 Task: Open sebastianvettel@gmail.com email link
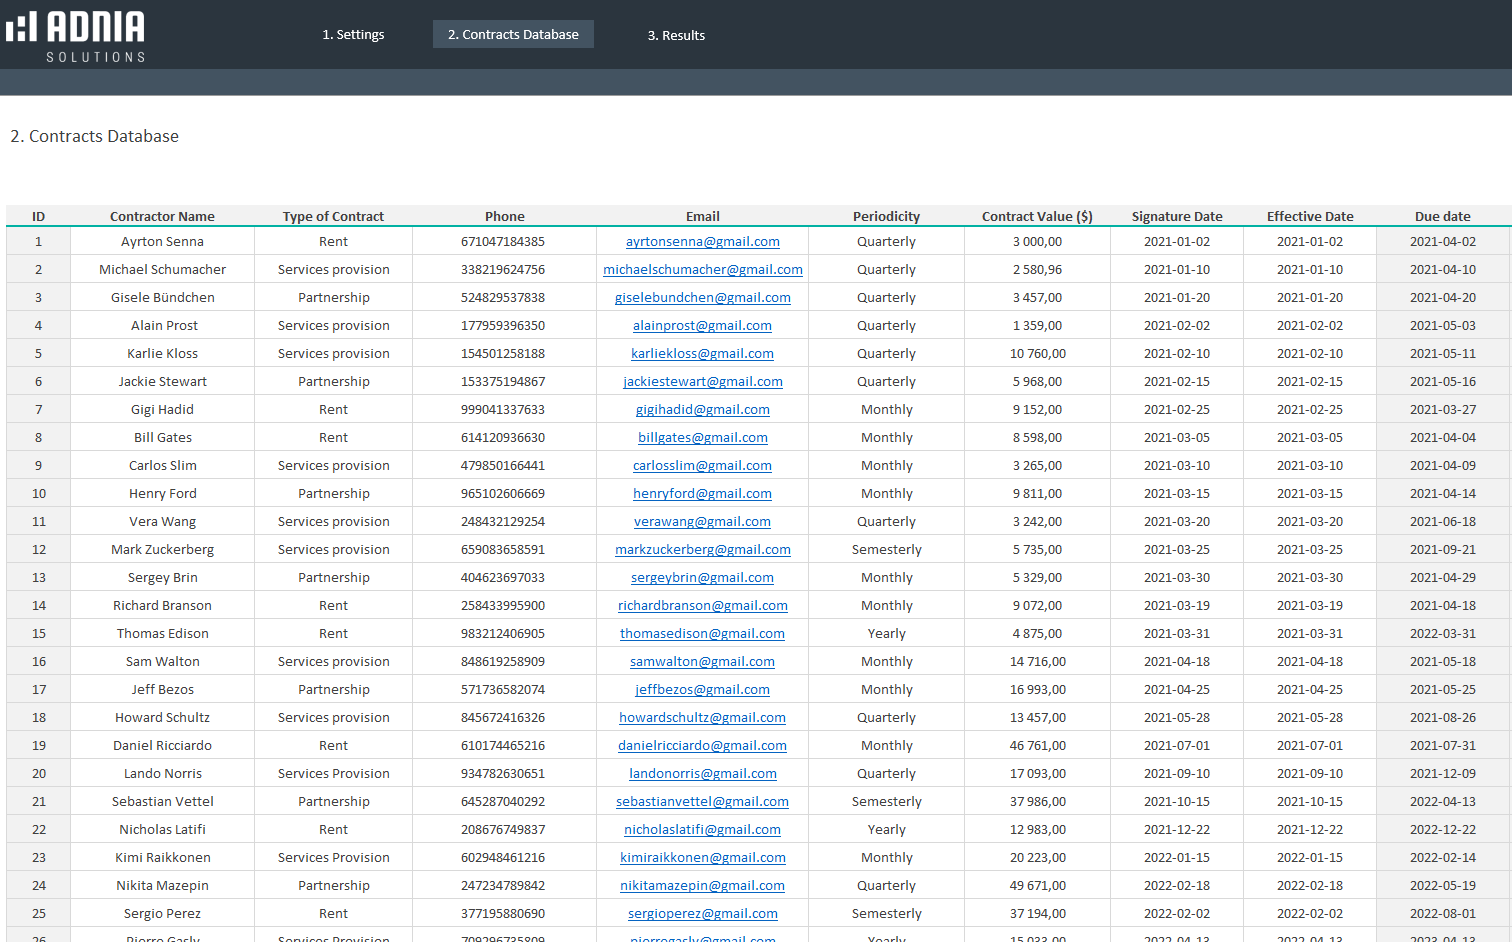(702, 802)
